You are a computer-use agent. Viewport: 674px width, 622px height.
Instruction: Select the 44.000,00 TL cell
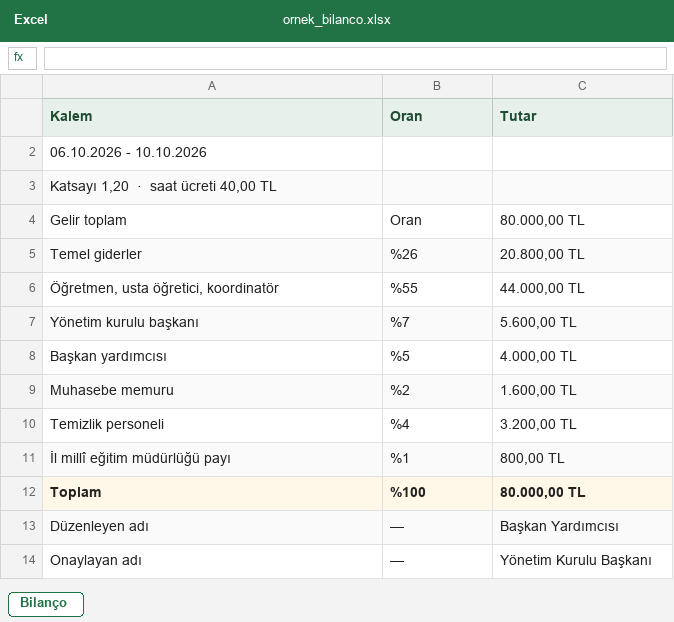coord(582,289)
